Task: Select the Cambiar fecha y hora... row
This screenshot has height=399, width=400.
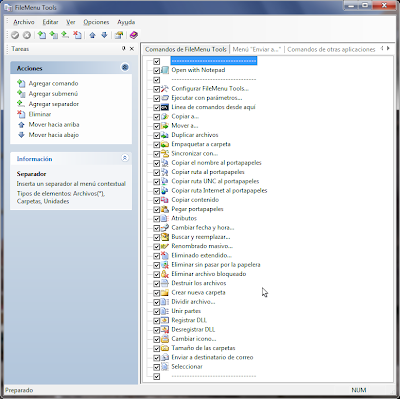Action: pyautogui.click(x=203, y=228)
